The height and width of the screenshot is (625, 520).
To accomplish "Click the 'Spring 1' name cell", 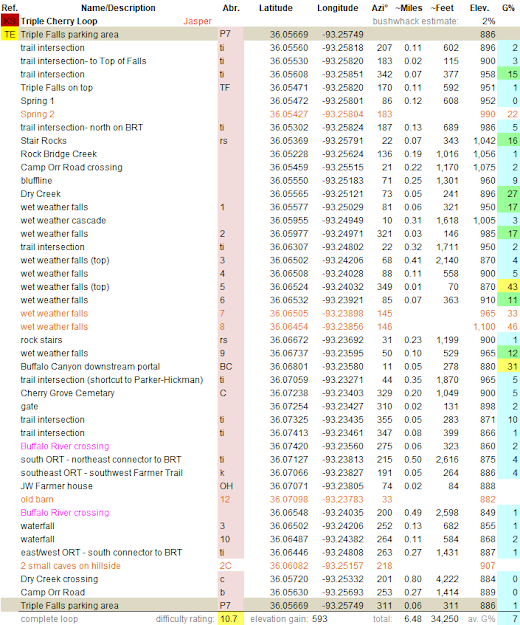I will 37,101.
